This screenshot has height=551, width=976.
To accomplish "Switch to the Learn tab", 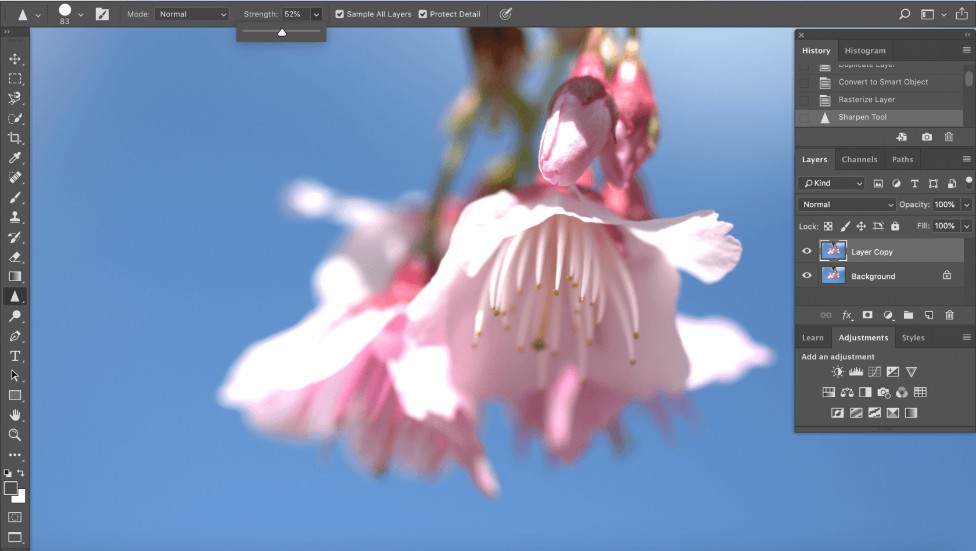I will pyautogui.click(x=812, y=337).
